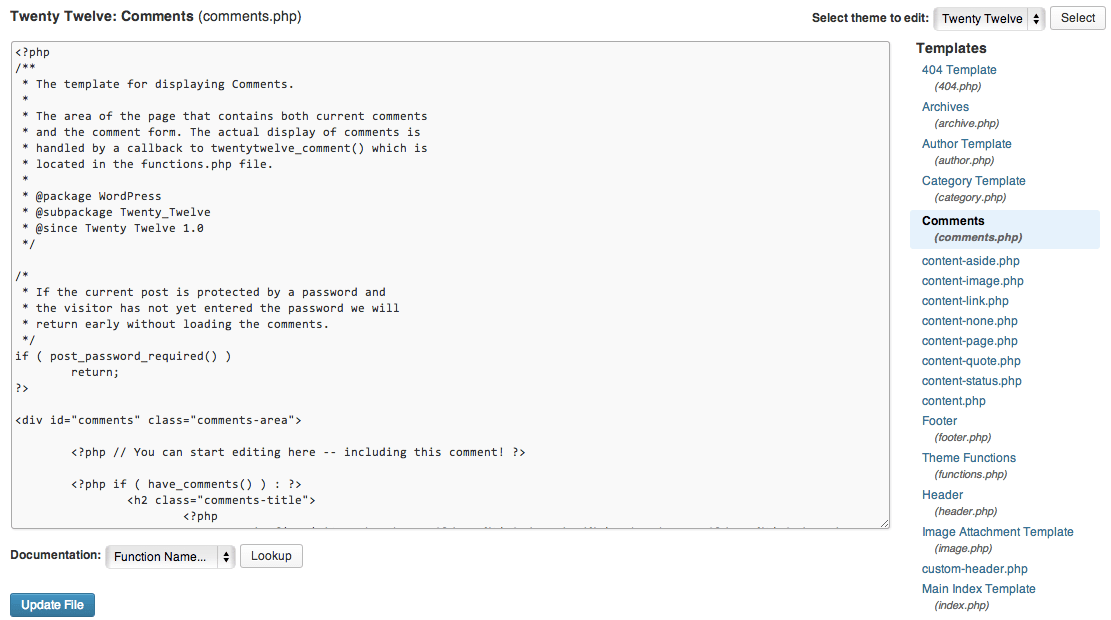The image size is (1111, 620).
Task: Click the Update File button
Action: click(x=52, y=604)
